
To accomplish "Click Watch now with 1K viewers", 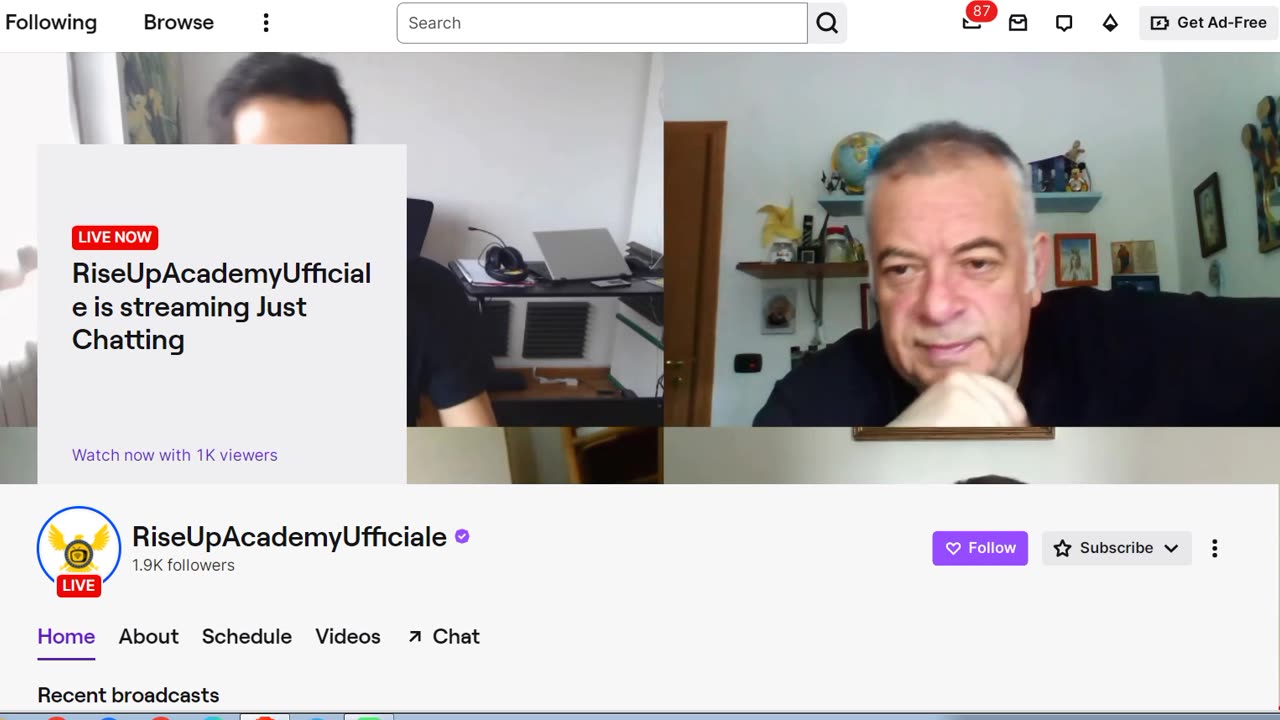I will tap(175, 455).
